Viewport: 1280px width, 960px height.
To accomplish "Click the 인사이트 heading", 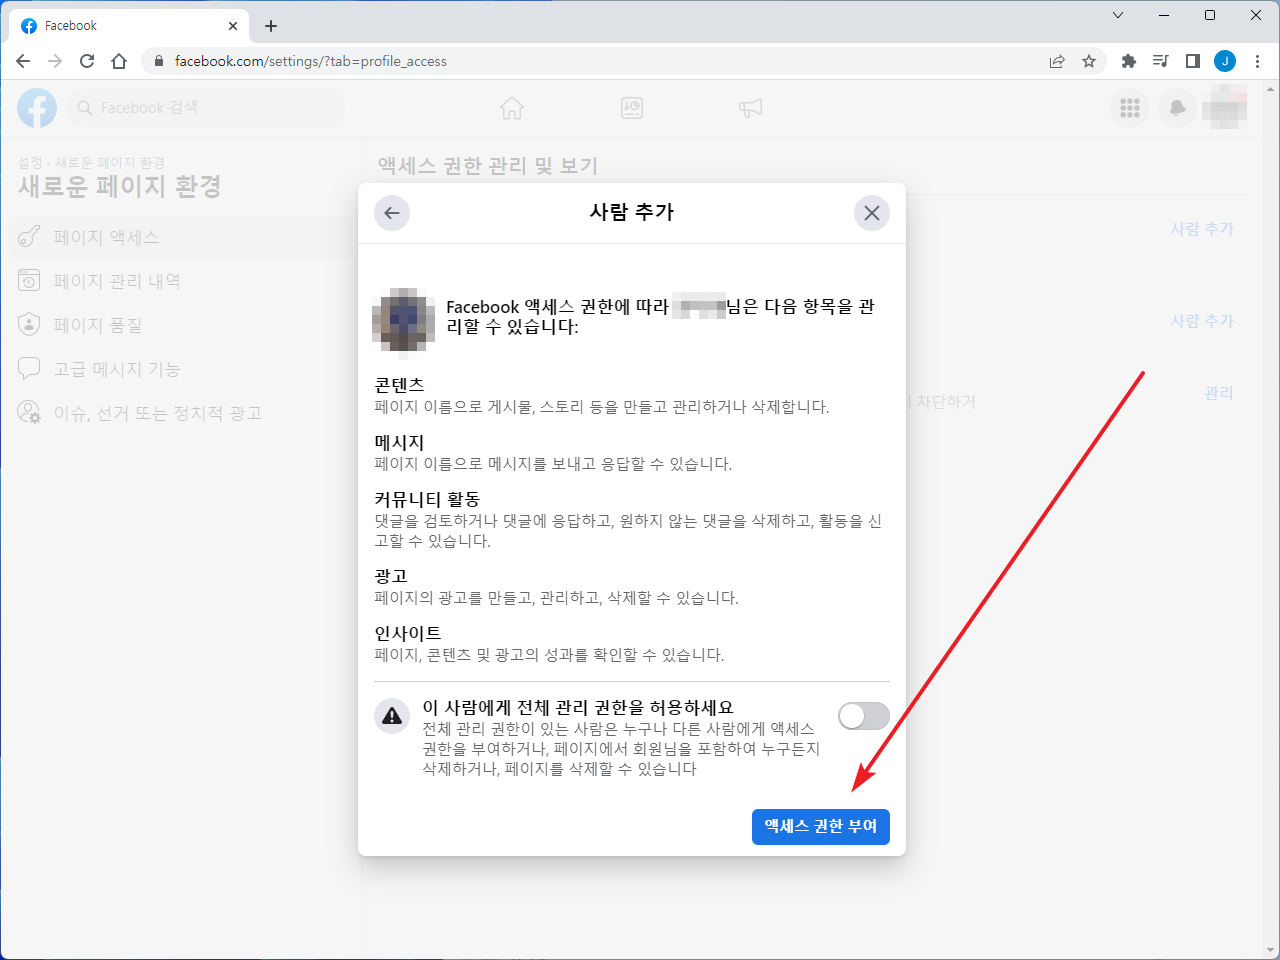I will [408, 633].
